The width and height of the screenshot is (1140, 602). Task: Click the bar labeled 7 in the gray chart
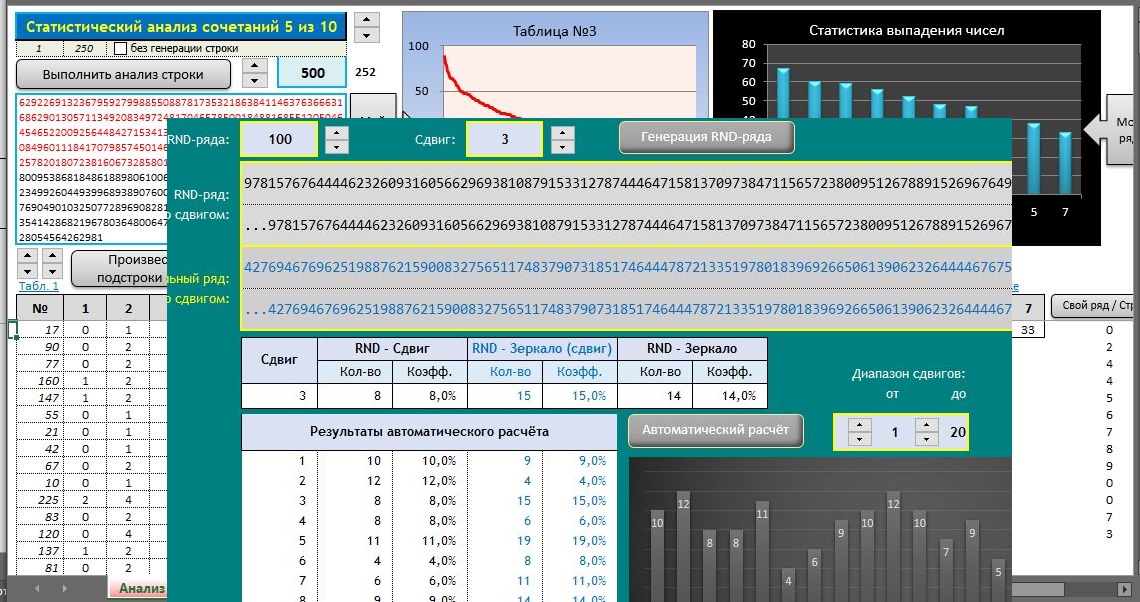(x=946, y=570)
